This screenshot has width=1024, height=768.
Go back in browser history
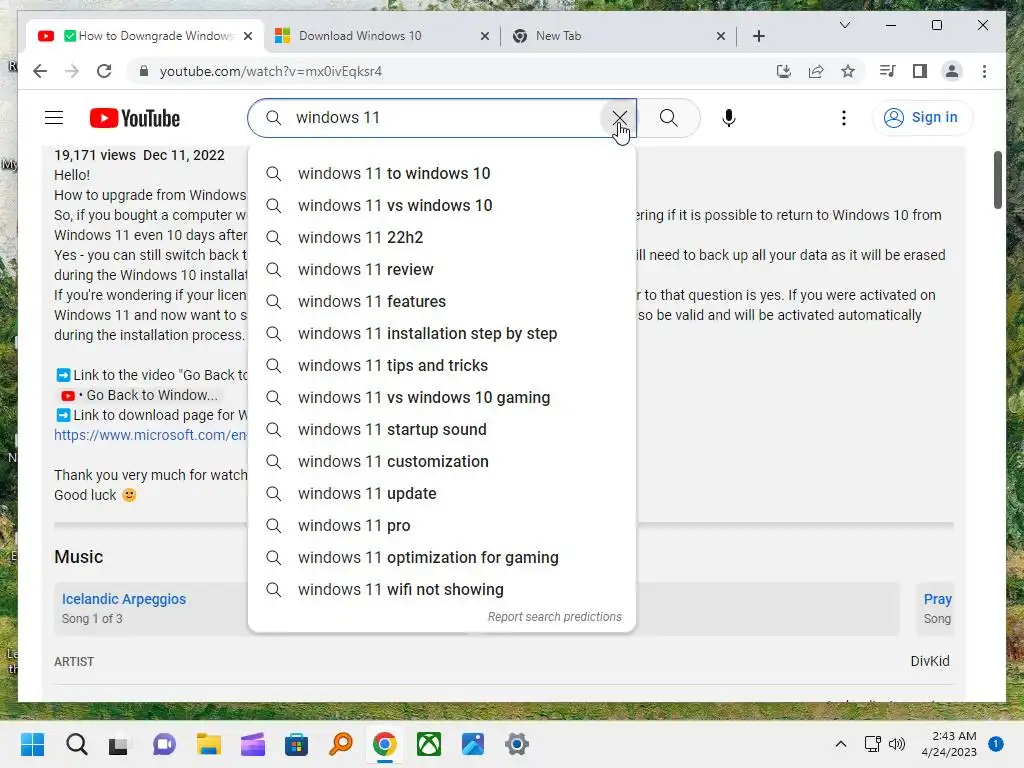click(40, 71)
